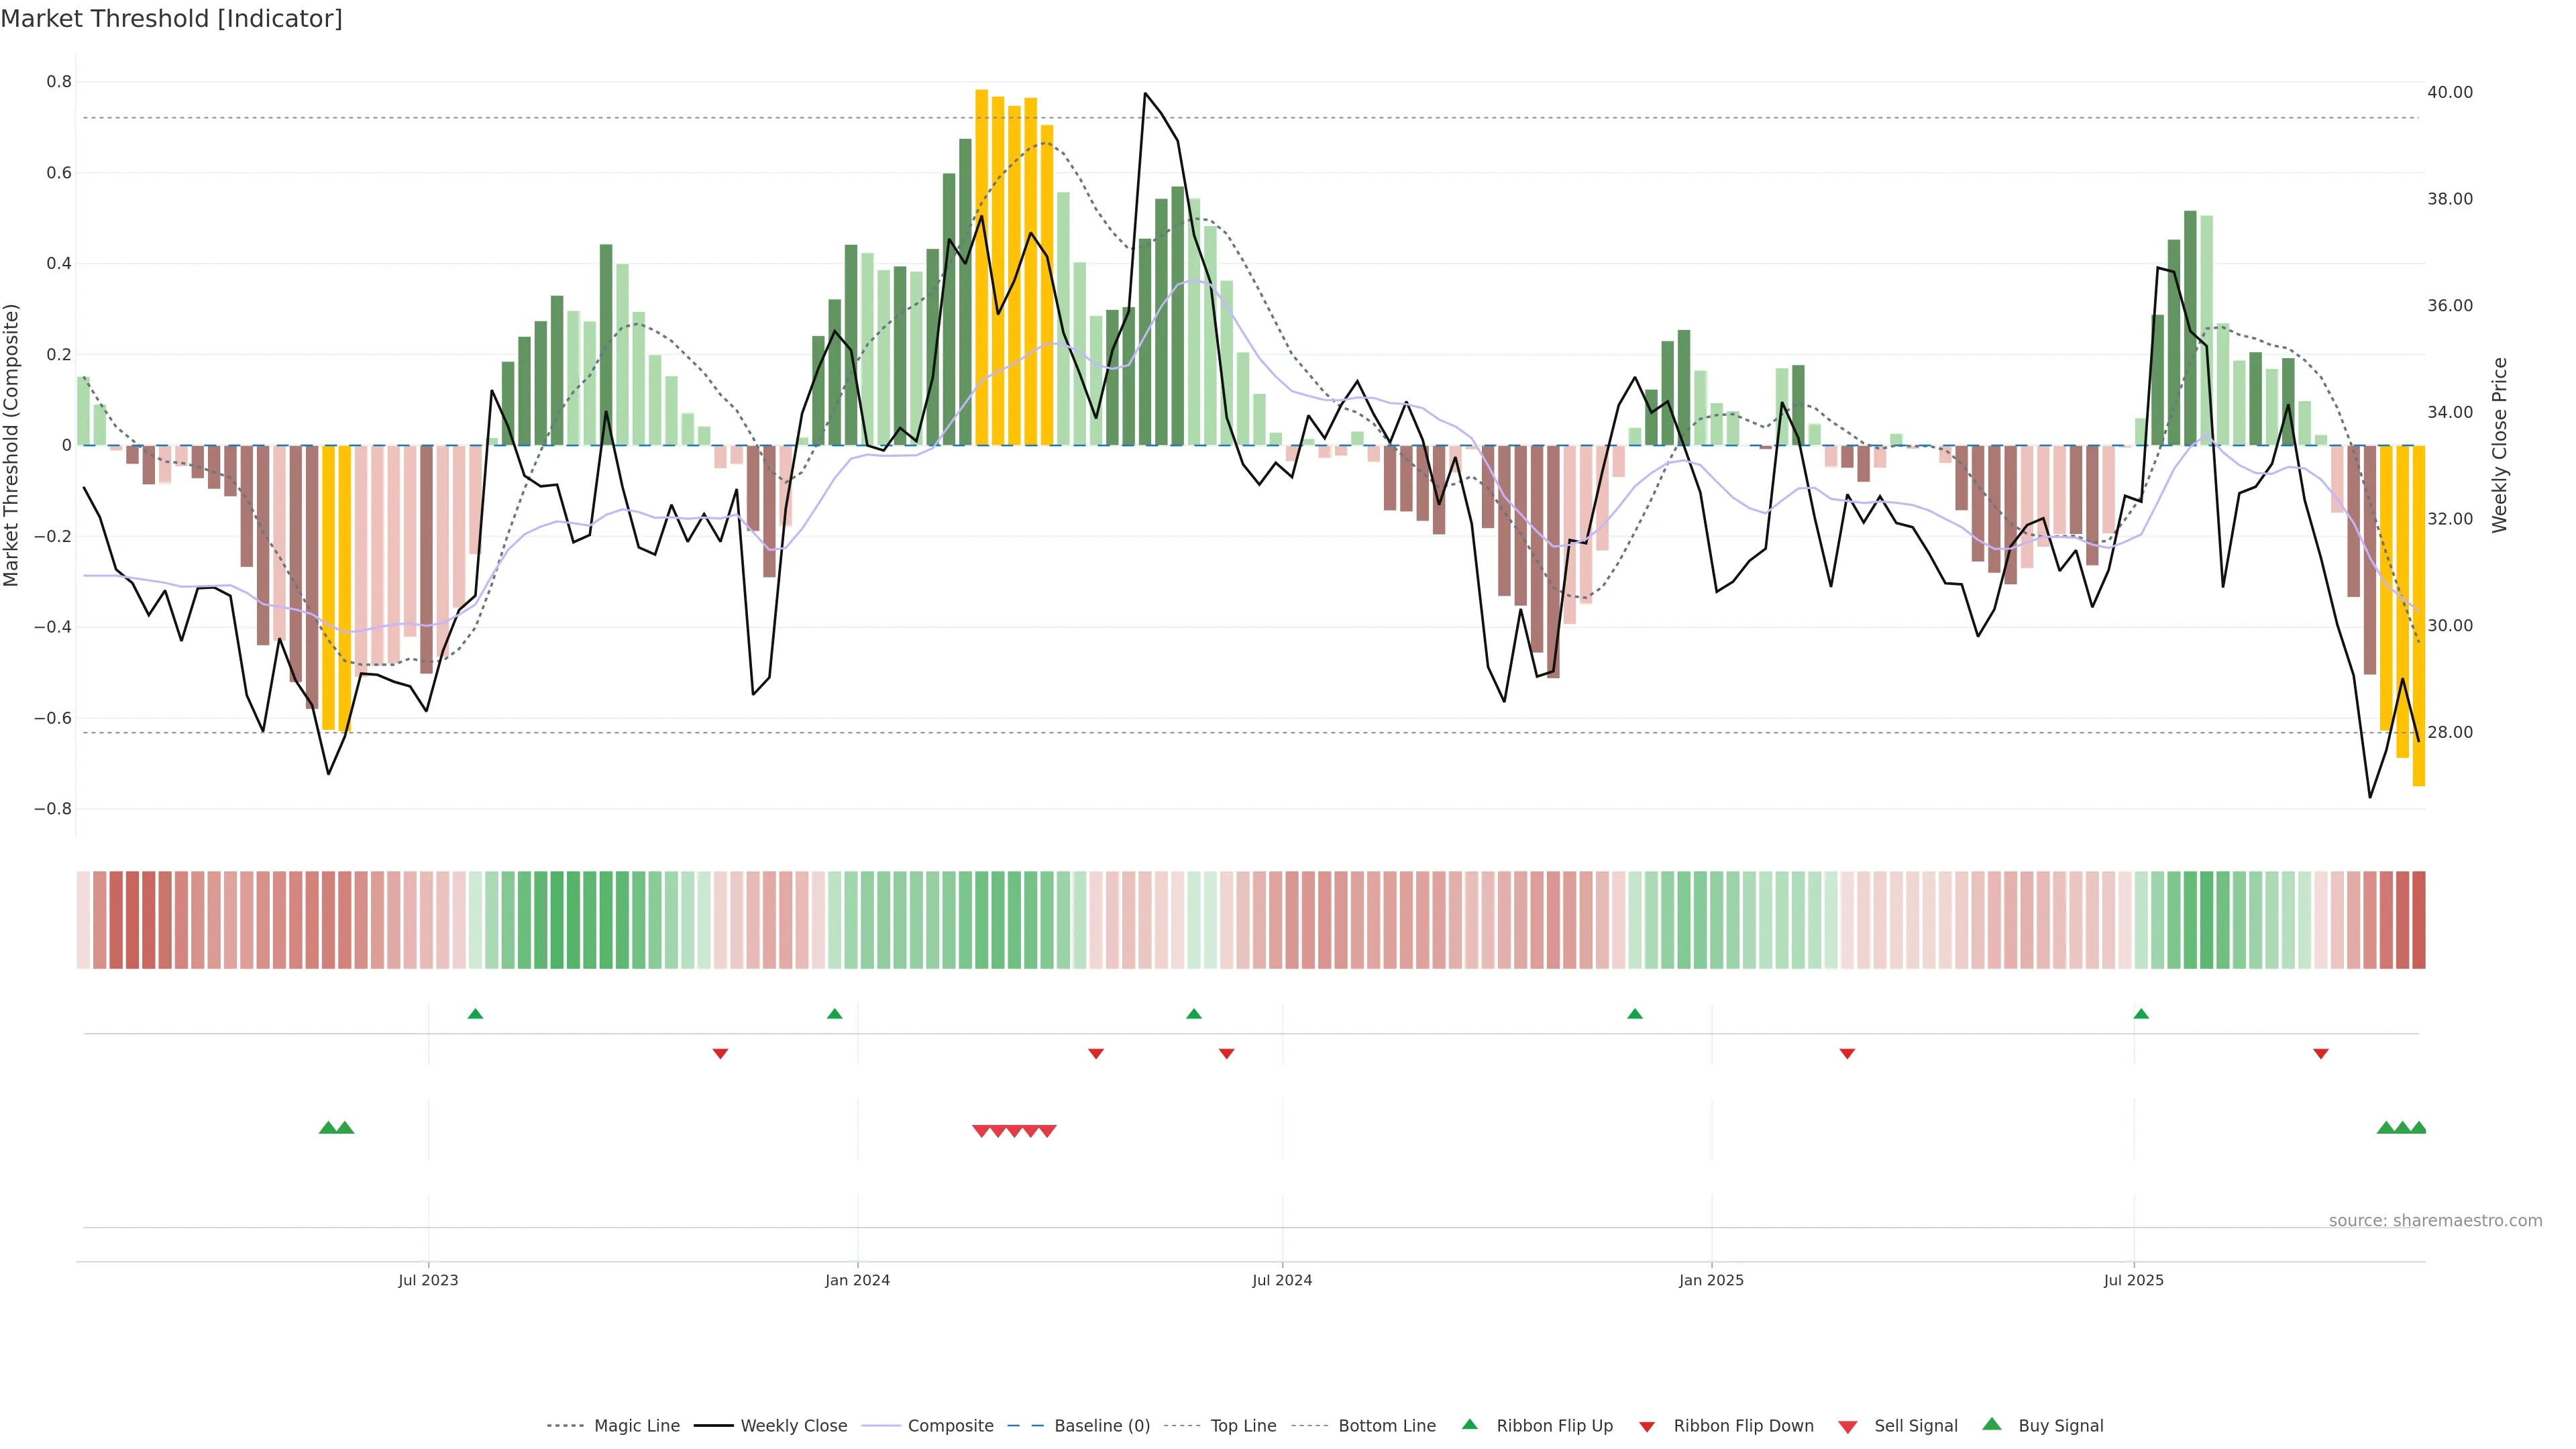
Task: Toggle the Magic Line legend entry
Action: pos(636,1426)
